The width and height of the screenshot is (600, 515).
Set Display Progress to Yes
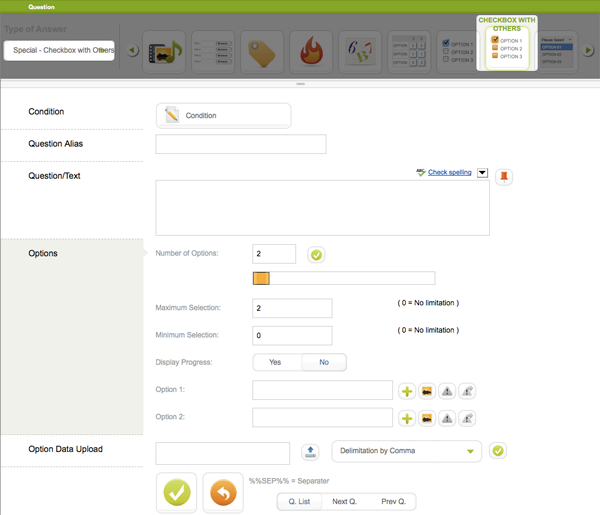(x=275, y=362)
